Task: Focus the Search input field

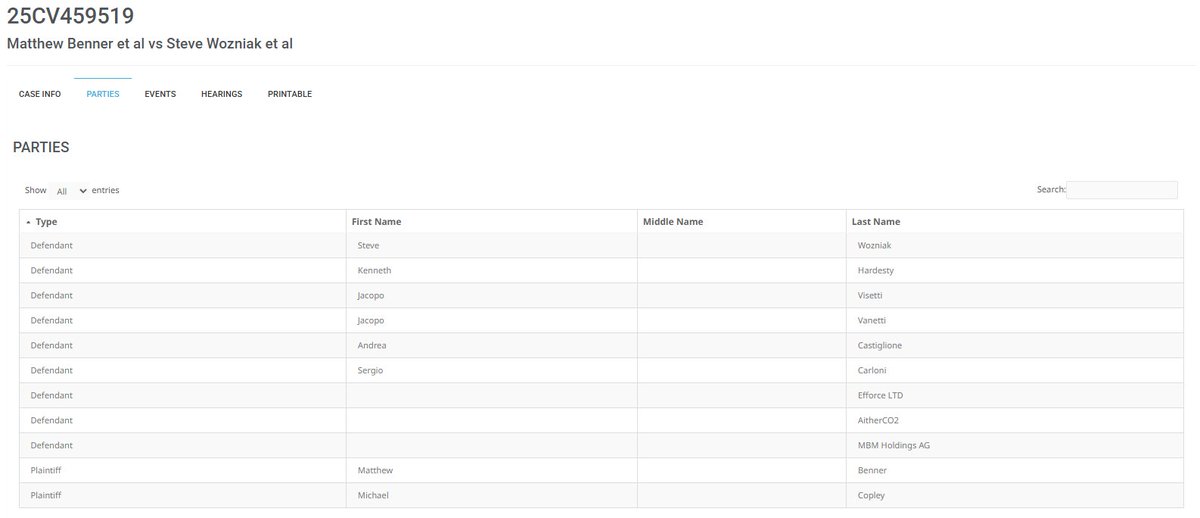Action: (1122, 190)
